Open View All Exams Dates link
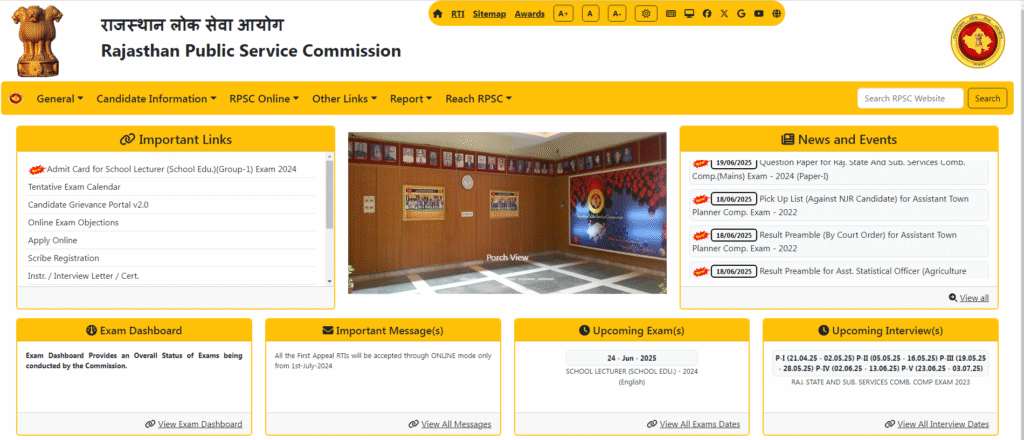1024x440 pixels. pos(699,424)
